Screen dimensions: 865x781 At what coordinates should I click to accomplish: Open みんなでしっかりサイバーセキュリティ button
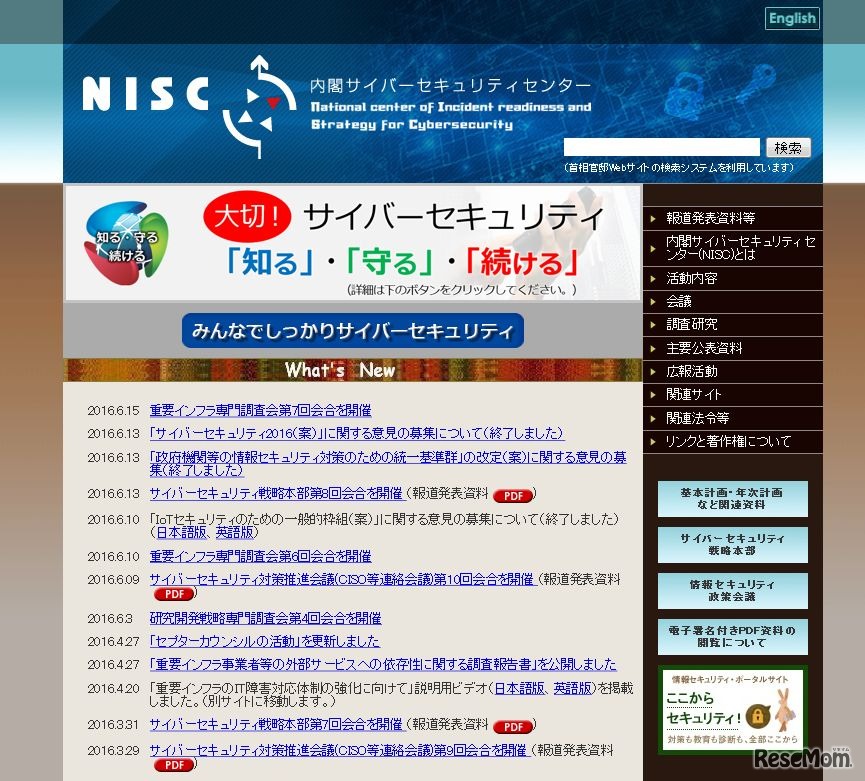[353, 330]
